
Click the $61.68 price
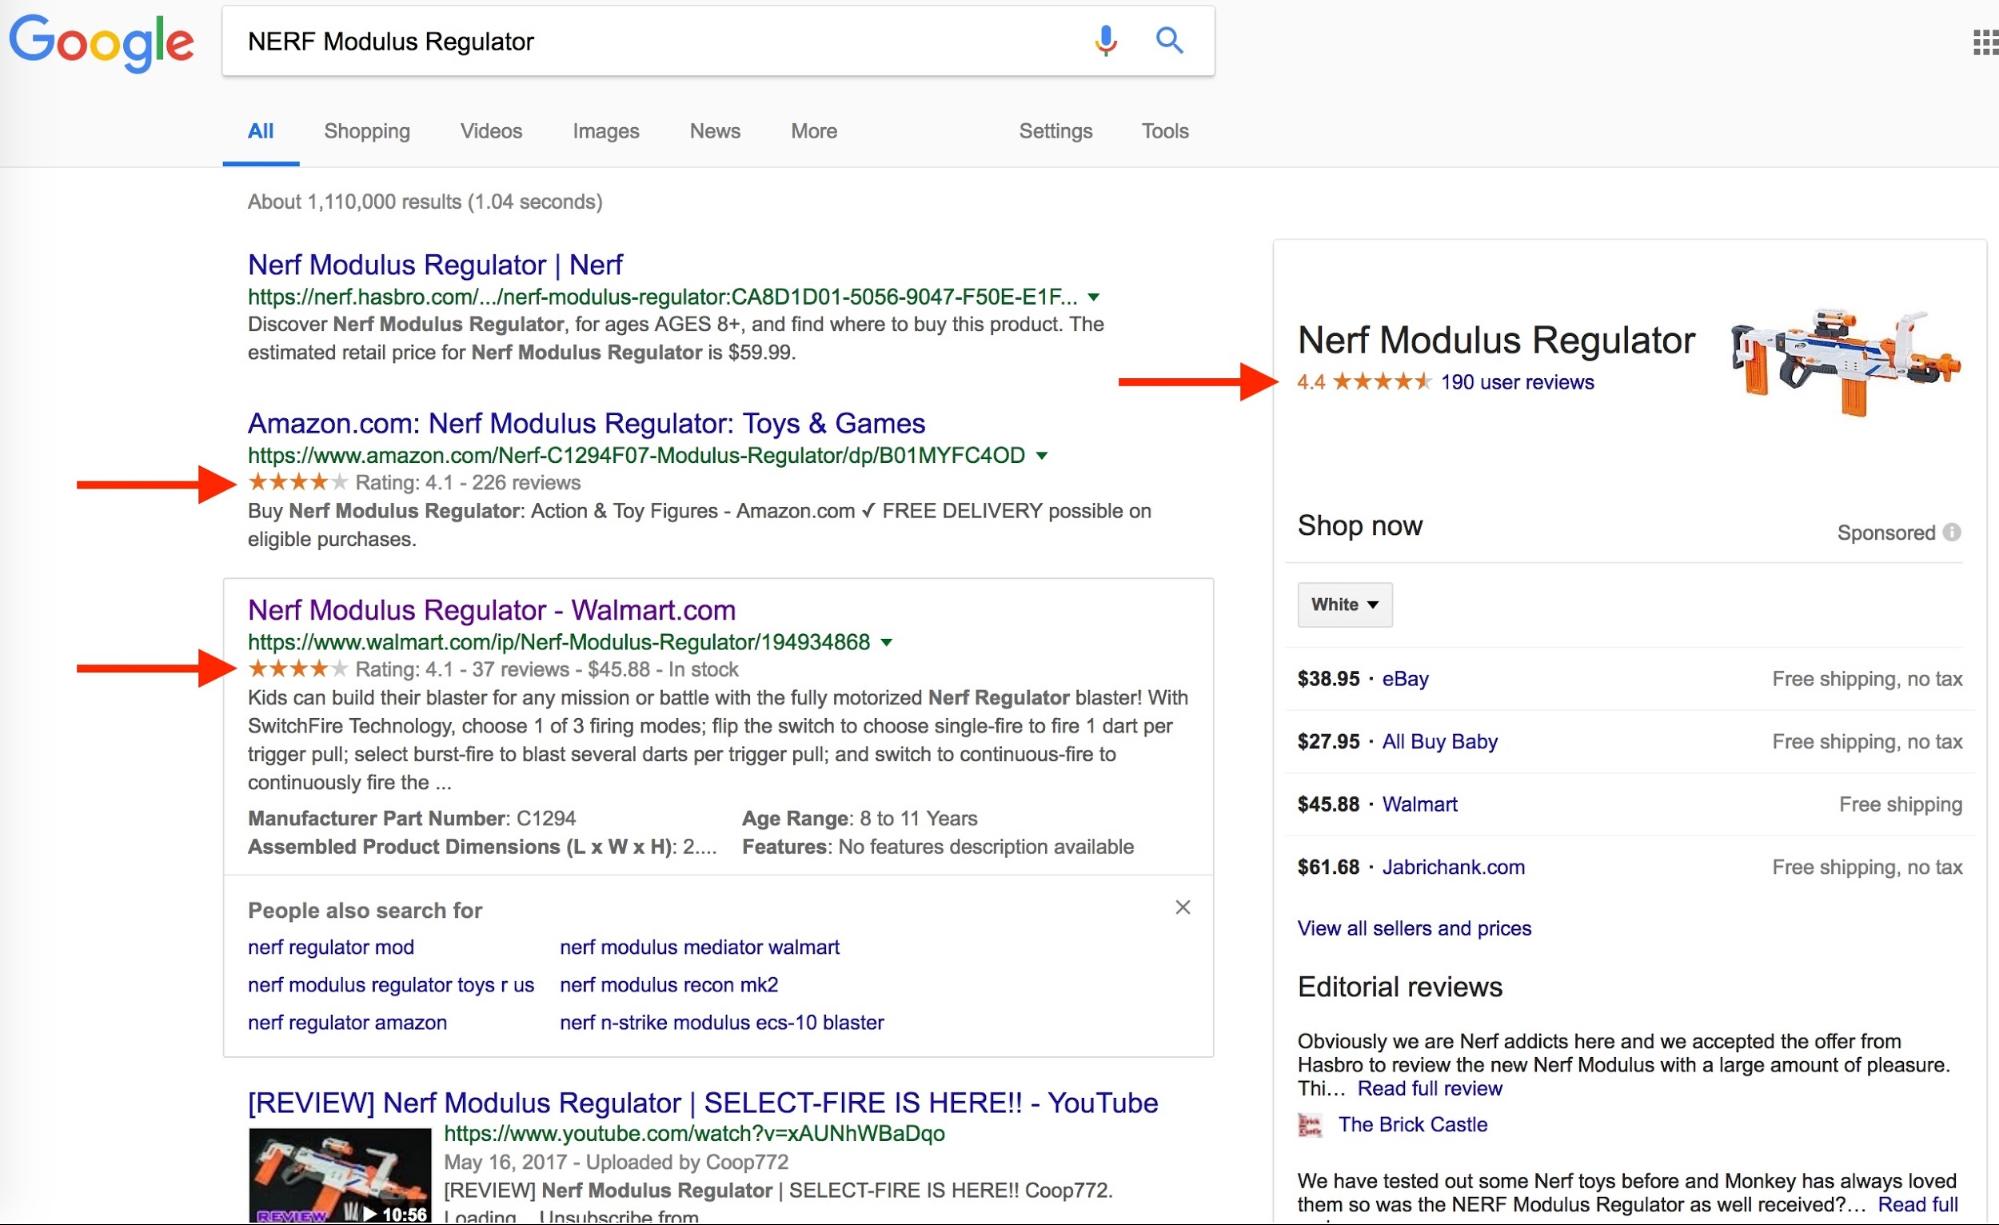click(x=1328, y=868)
